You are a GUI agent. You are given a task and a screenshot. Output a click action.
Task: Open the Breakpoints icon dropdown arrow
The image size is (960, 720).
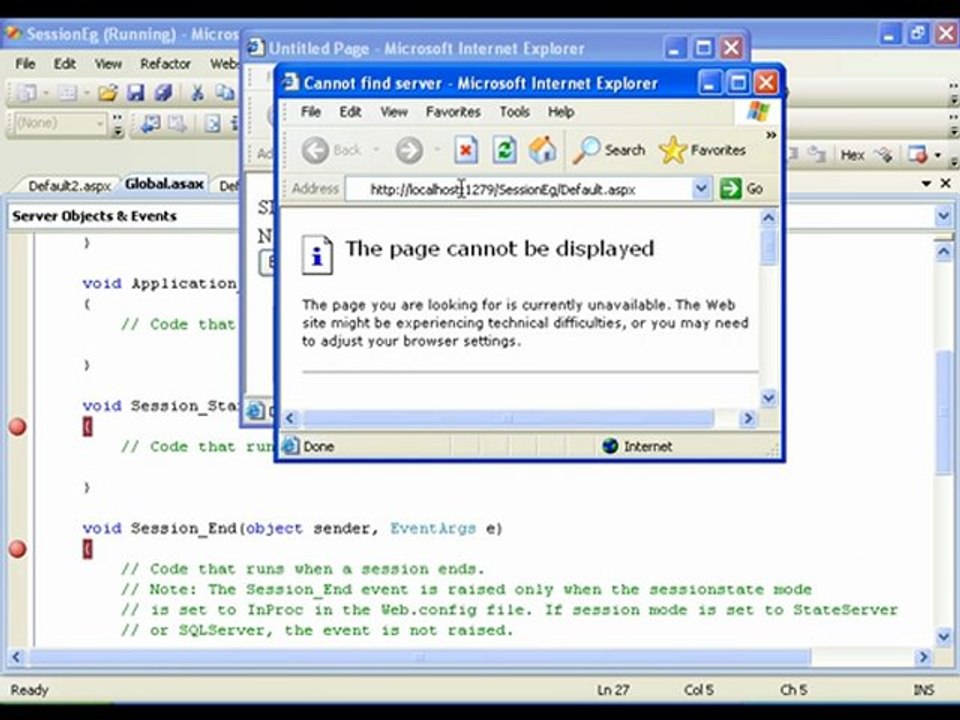[x=938, y=156]
